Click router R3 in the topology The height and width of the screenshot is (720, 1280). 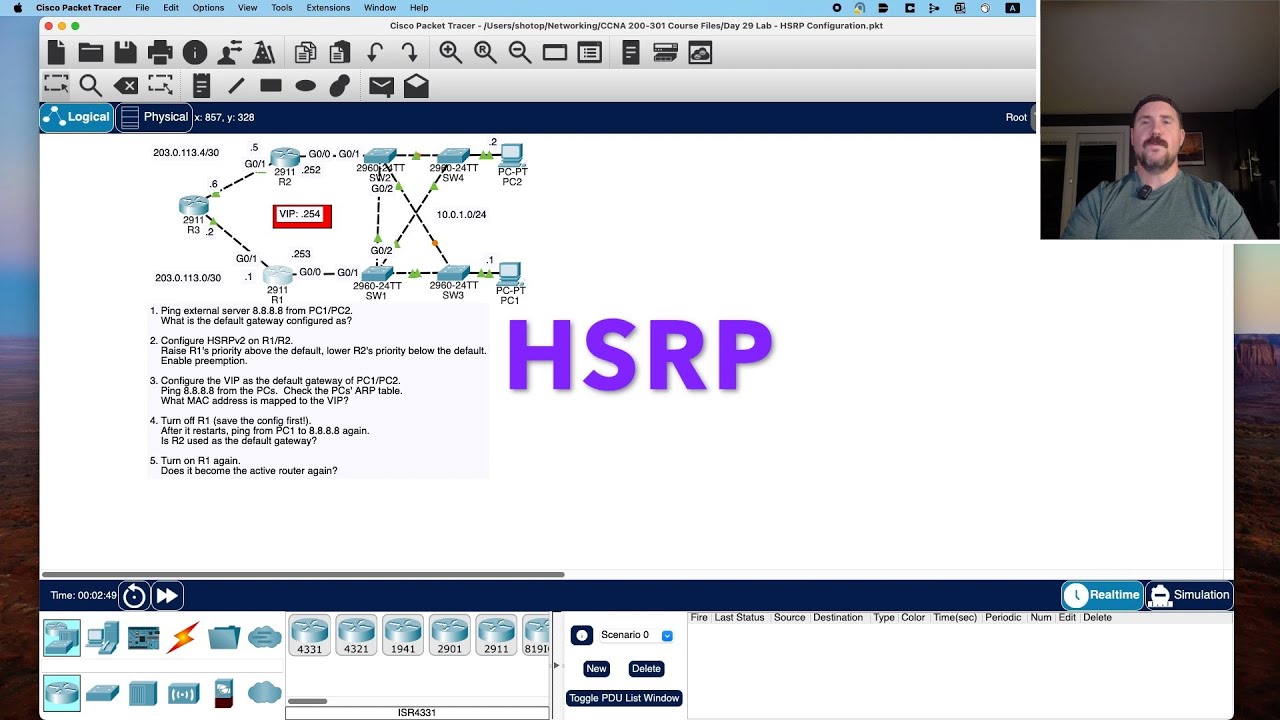click(193, 206)
